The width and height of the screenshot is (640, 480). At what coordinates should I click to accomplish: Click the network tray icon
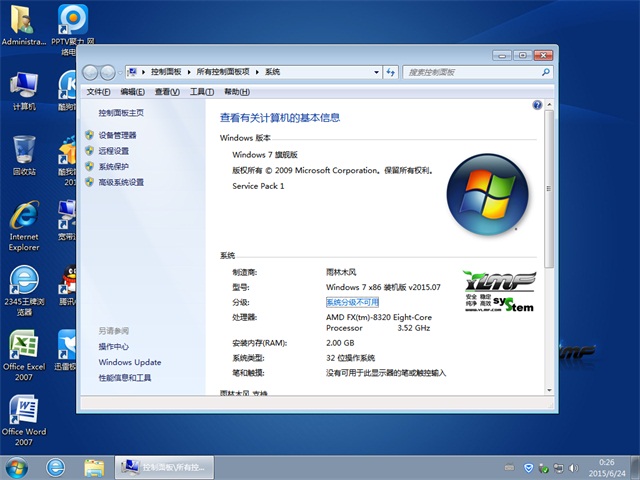click(558, 468)
